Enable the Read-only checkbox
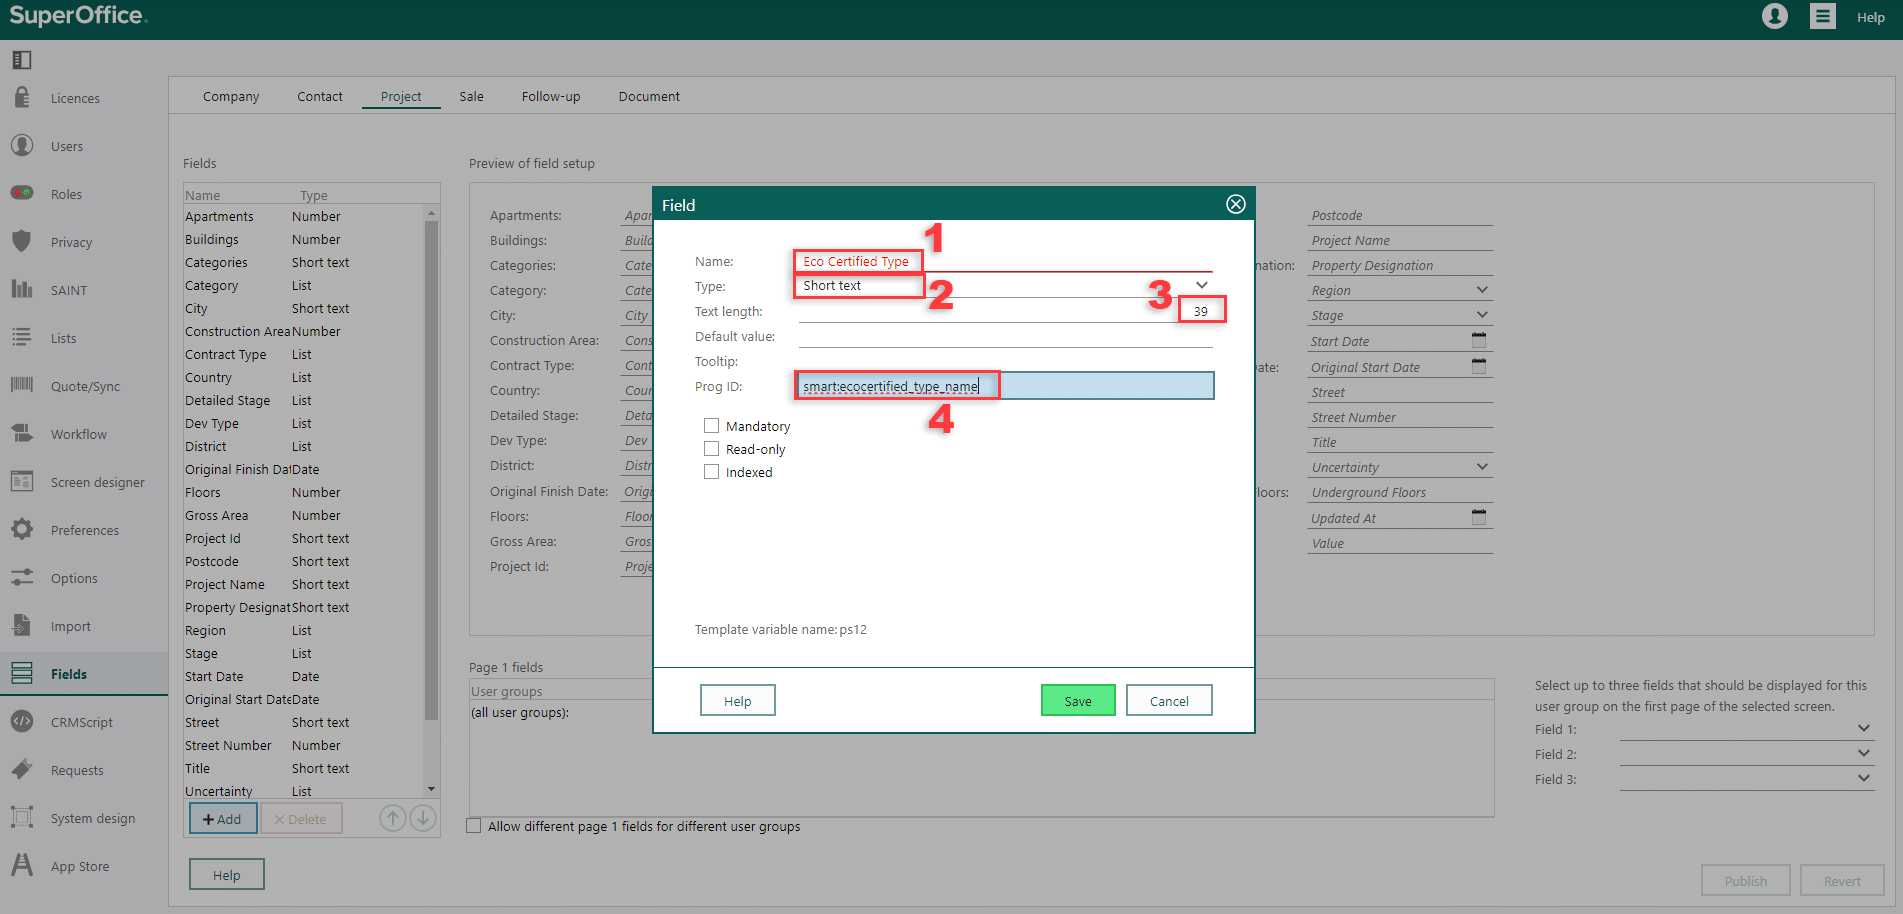1903x914 pixels. pos(711,449)
